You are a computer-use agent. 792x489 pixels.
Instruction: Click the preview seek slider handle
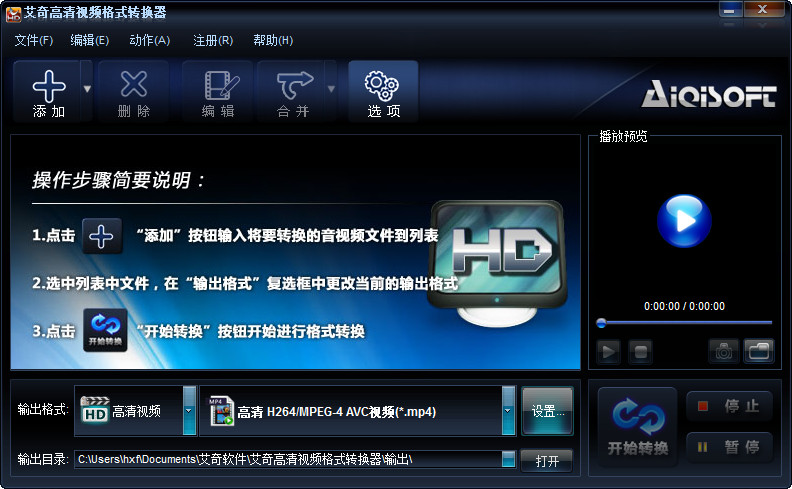[x=601, y=323]
